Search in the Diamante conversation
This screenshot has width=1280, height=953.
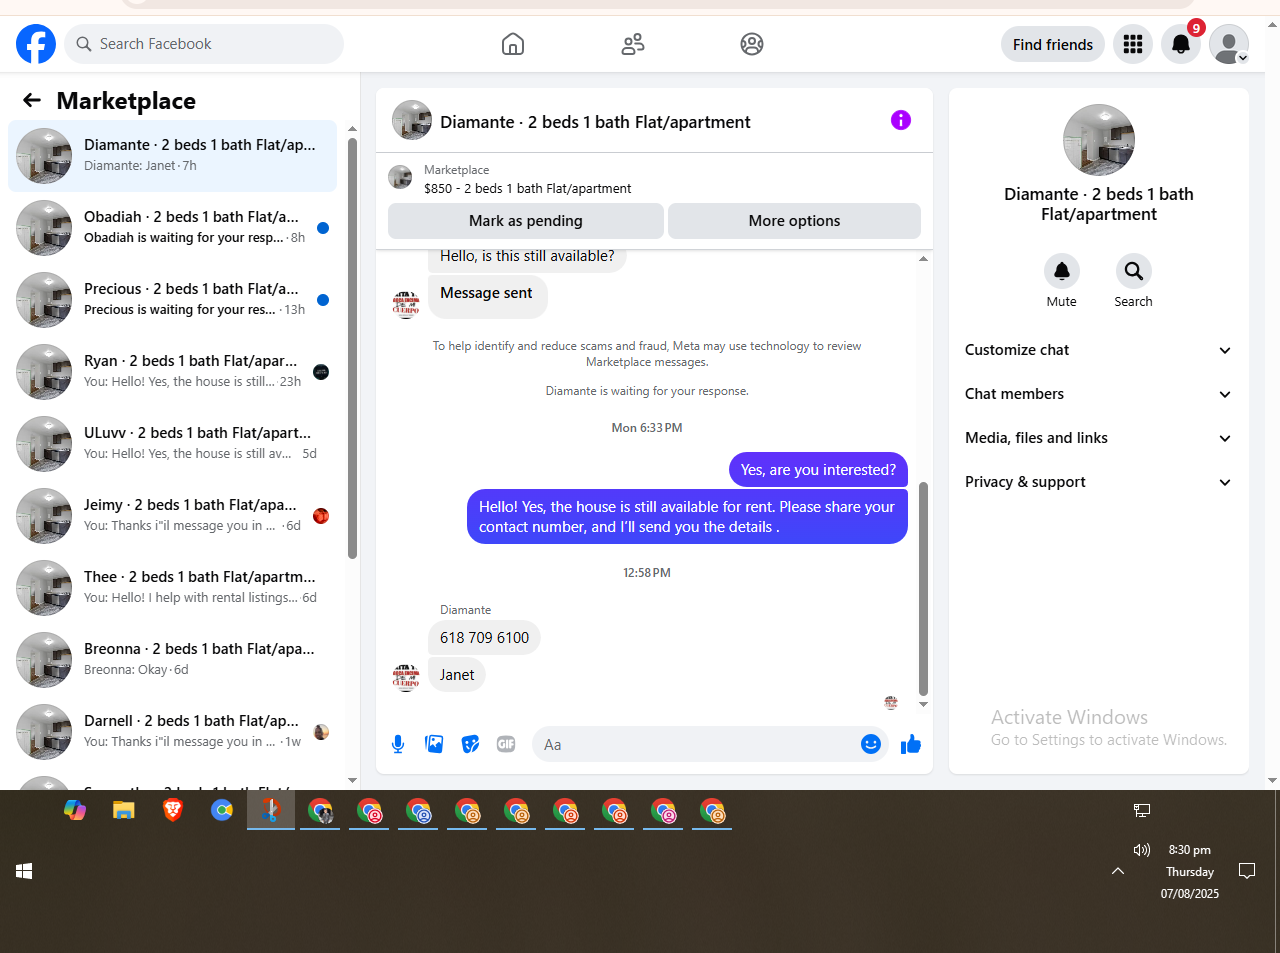(1134, 271)
